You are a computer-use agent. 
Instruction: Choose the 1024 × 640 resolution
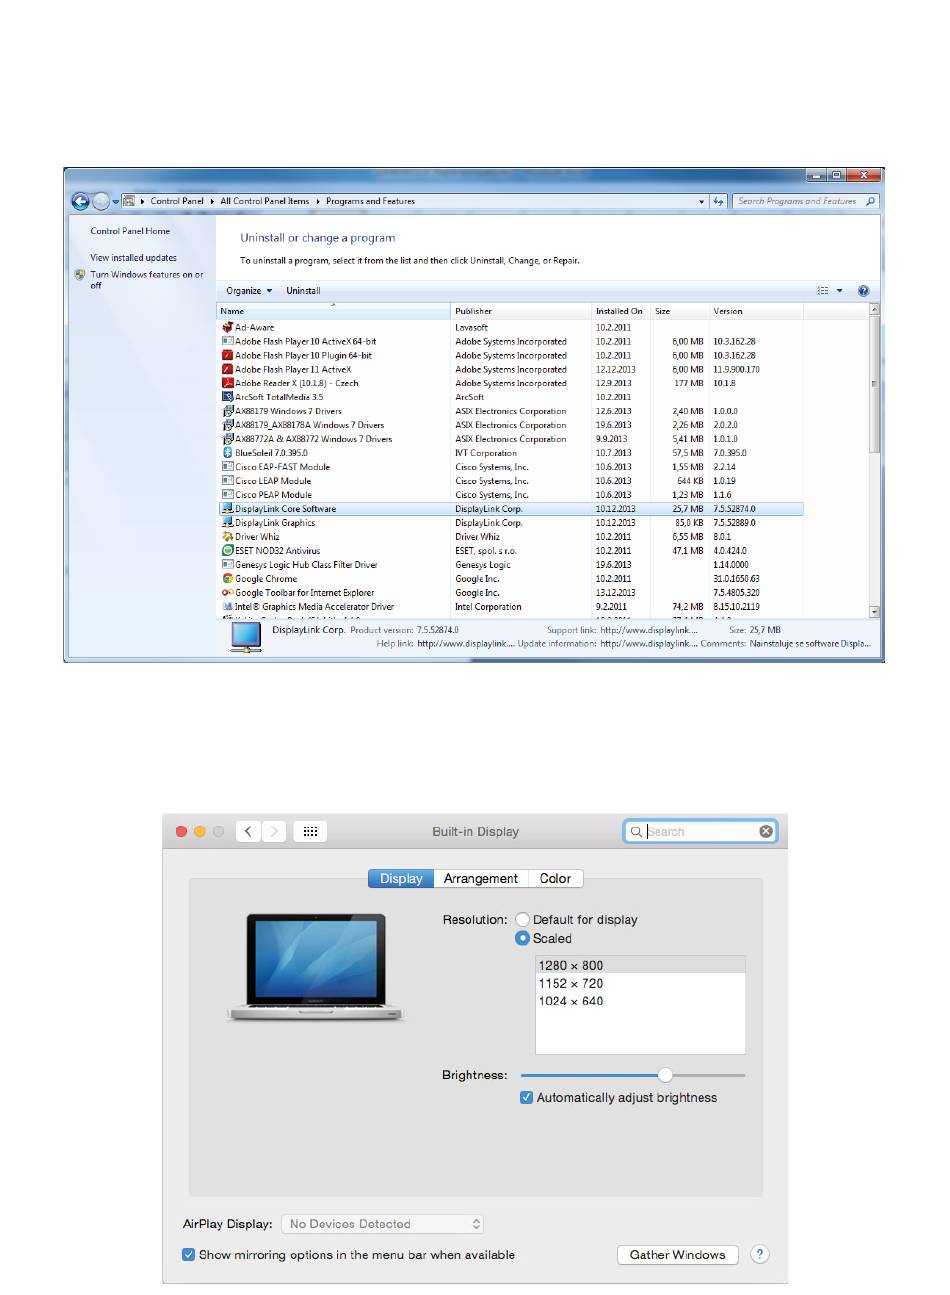tap(640, 1001)
